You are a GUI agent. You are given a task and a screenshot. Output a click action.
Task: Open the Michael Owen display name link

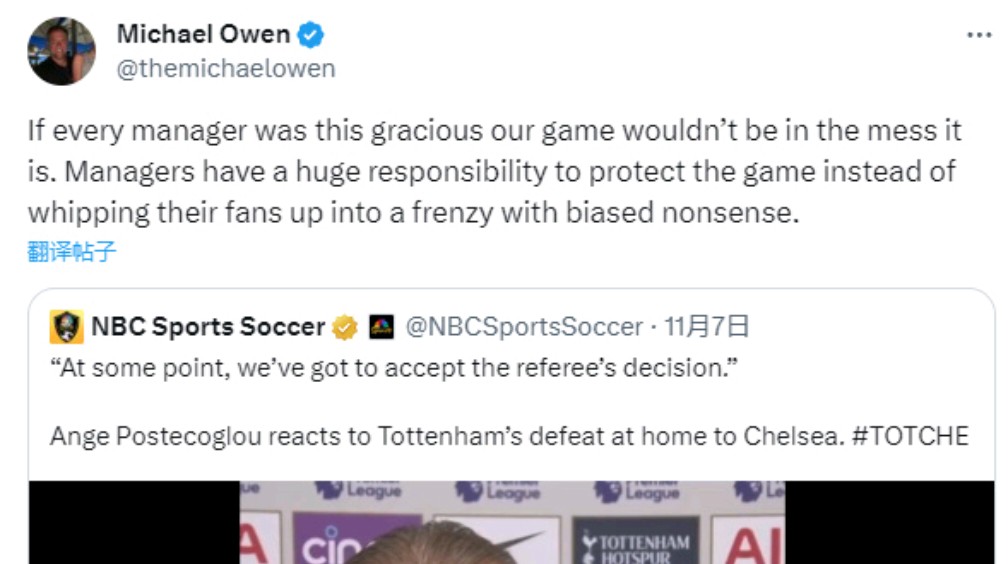pos(203,34)
